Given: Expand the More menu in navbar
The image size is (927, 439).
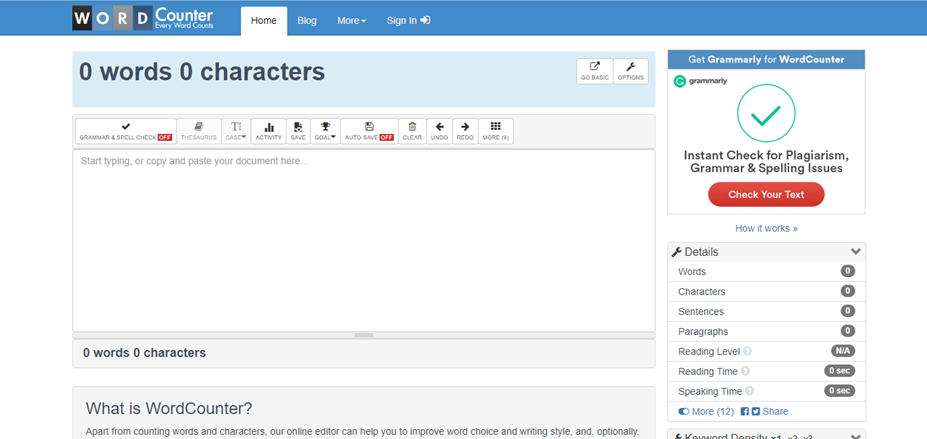Looking at the screenshot, I should (351, 20).
